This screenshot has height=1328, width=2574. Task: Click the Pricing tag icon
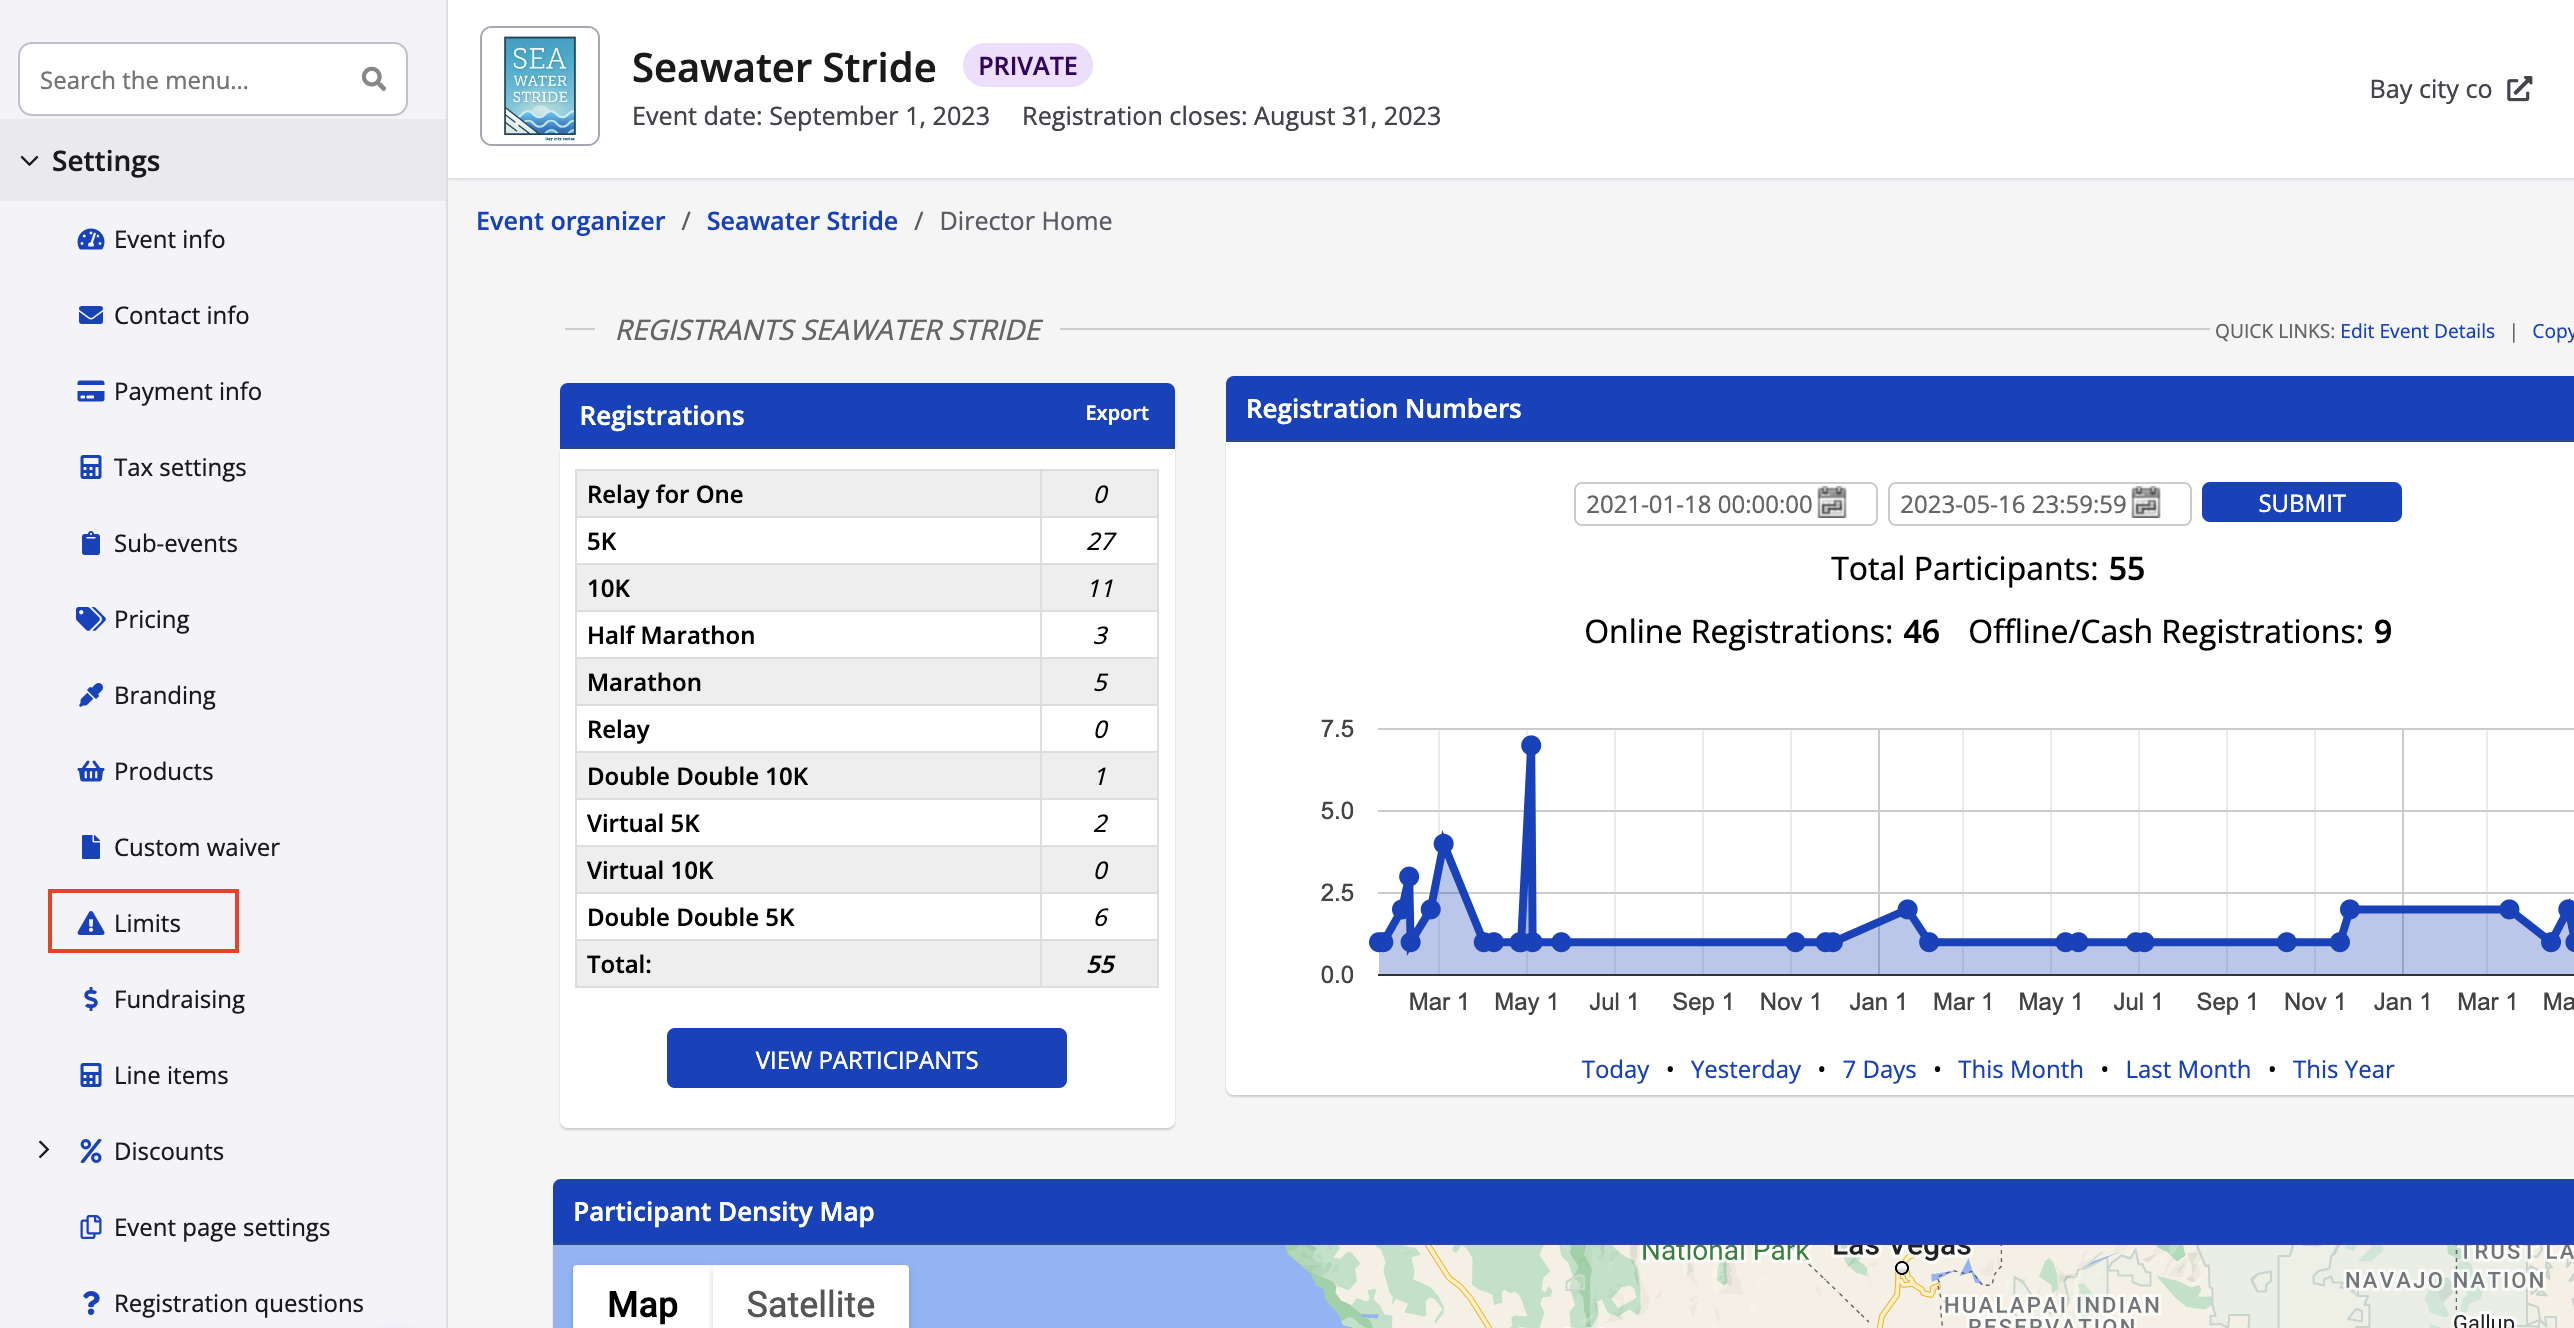click(x=90, y=619)
